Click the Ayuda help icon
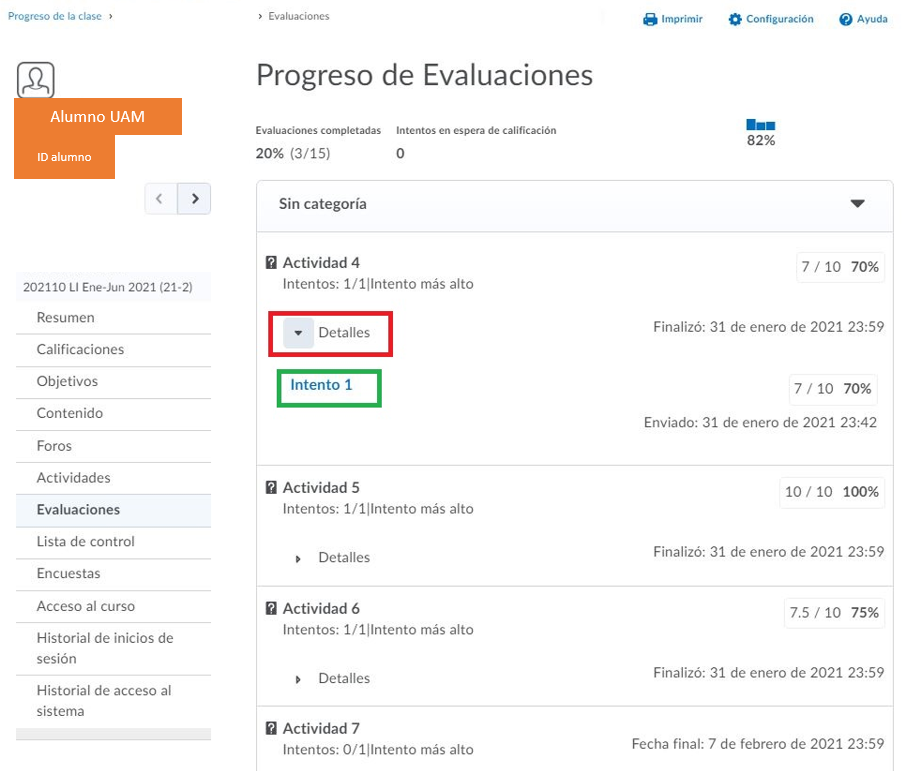 click(846, 19)
